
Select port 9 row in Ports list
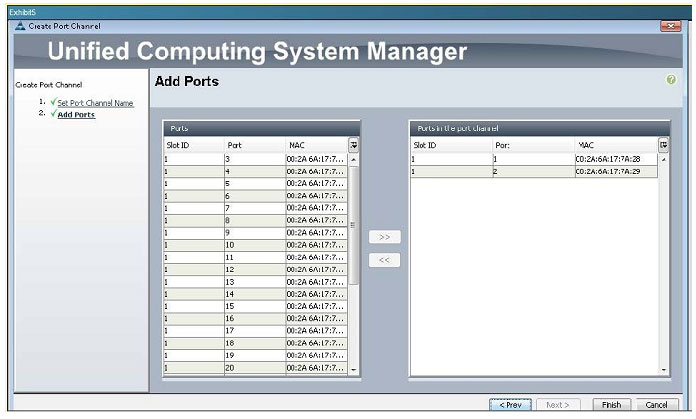click(x=256, y=233)
